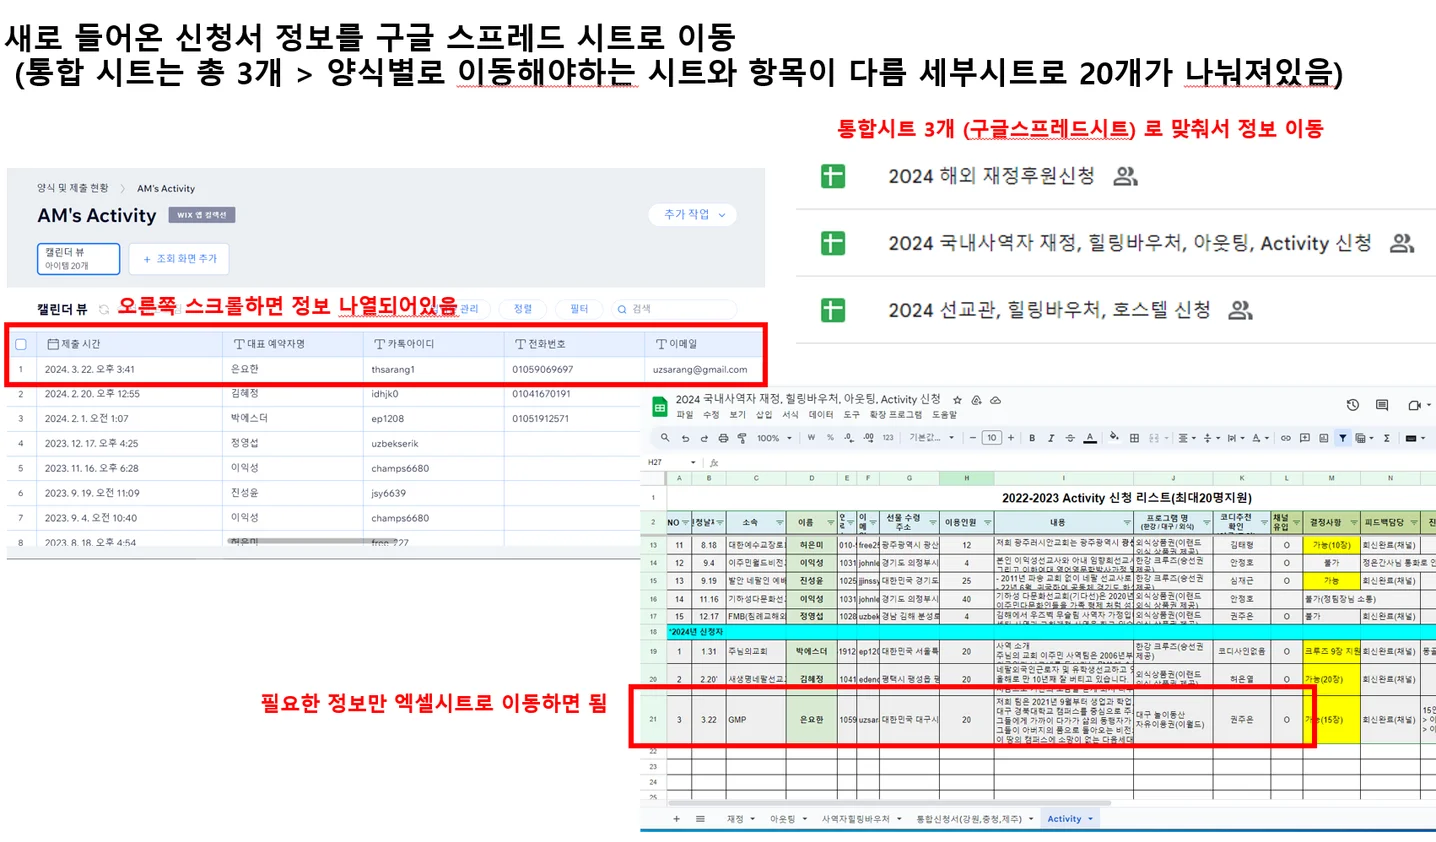Click the 양식 및 제출 현황 breadcrumb
This screenshot has height=842, width=1436.
72,188
